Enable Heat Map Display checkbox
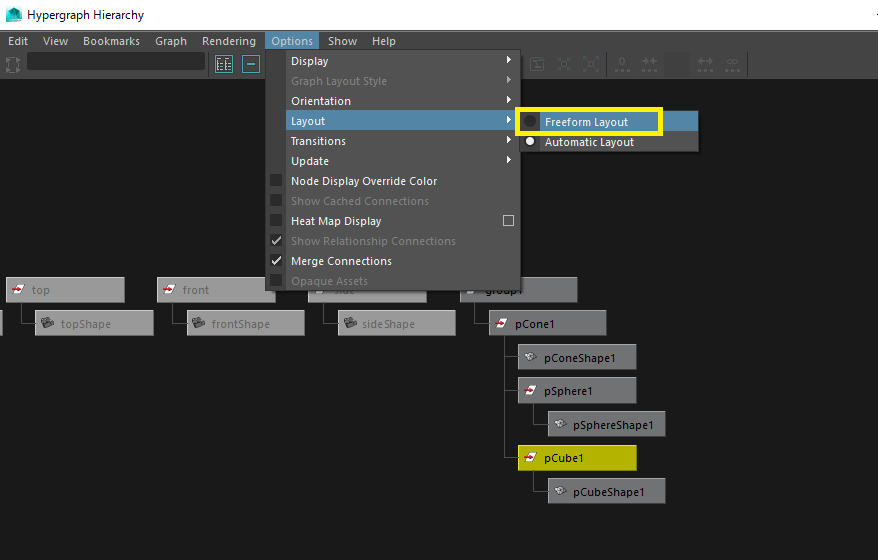This screenshot has width=878, height=560. click(x=276, y=221)
